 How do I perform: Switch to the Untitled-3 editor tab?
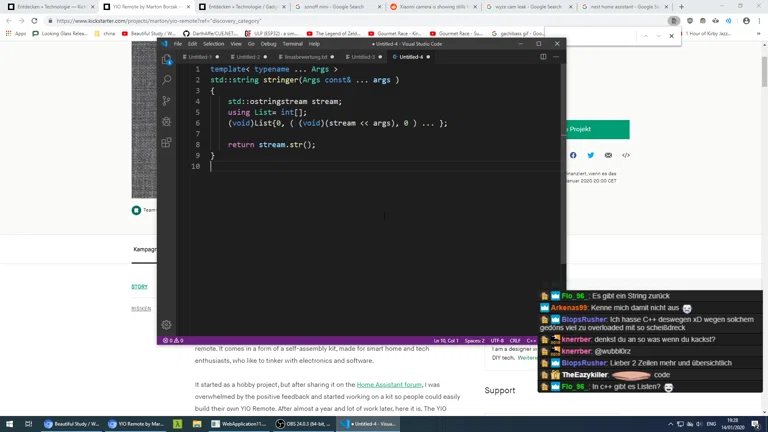[x=363, y=57]
